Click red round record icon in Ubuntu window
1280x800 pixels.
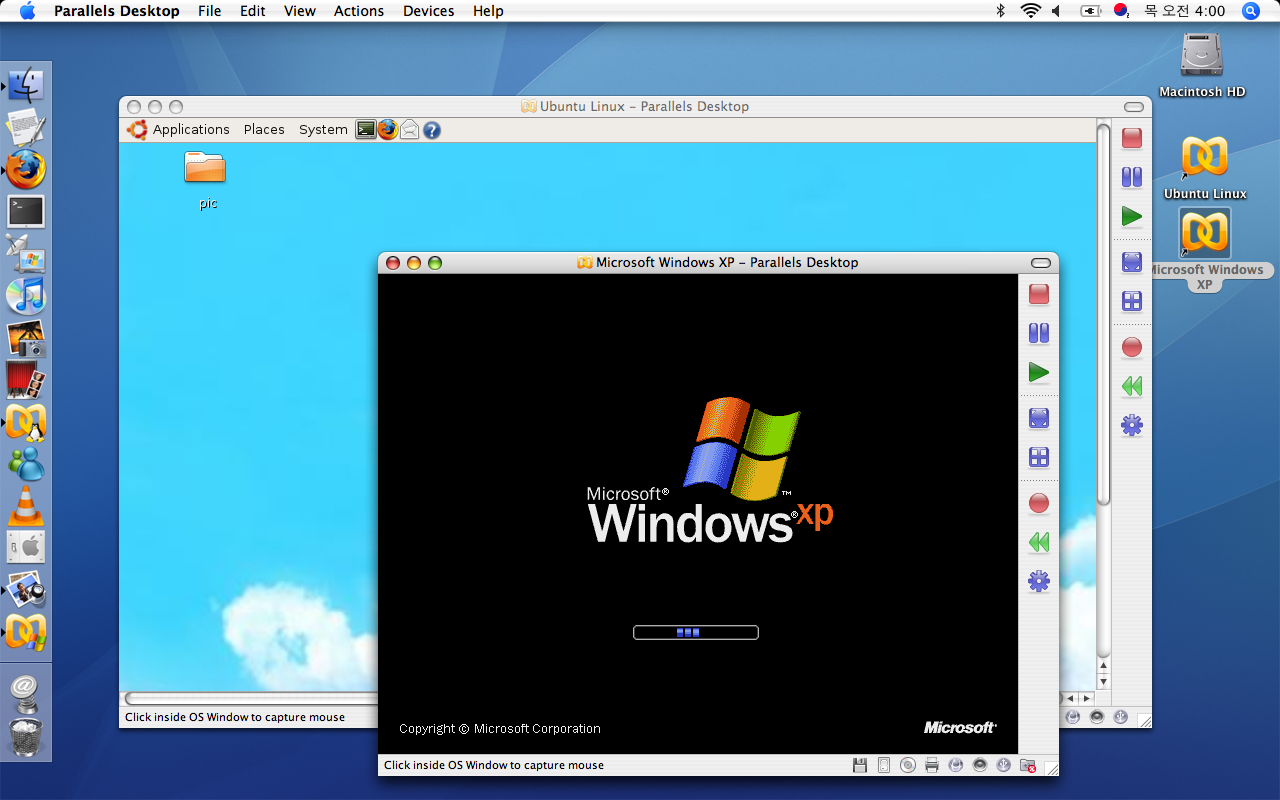(1132, 347)
